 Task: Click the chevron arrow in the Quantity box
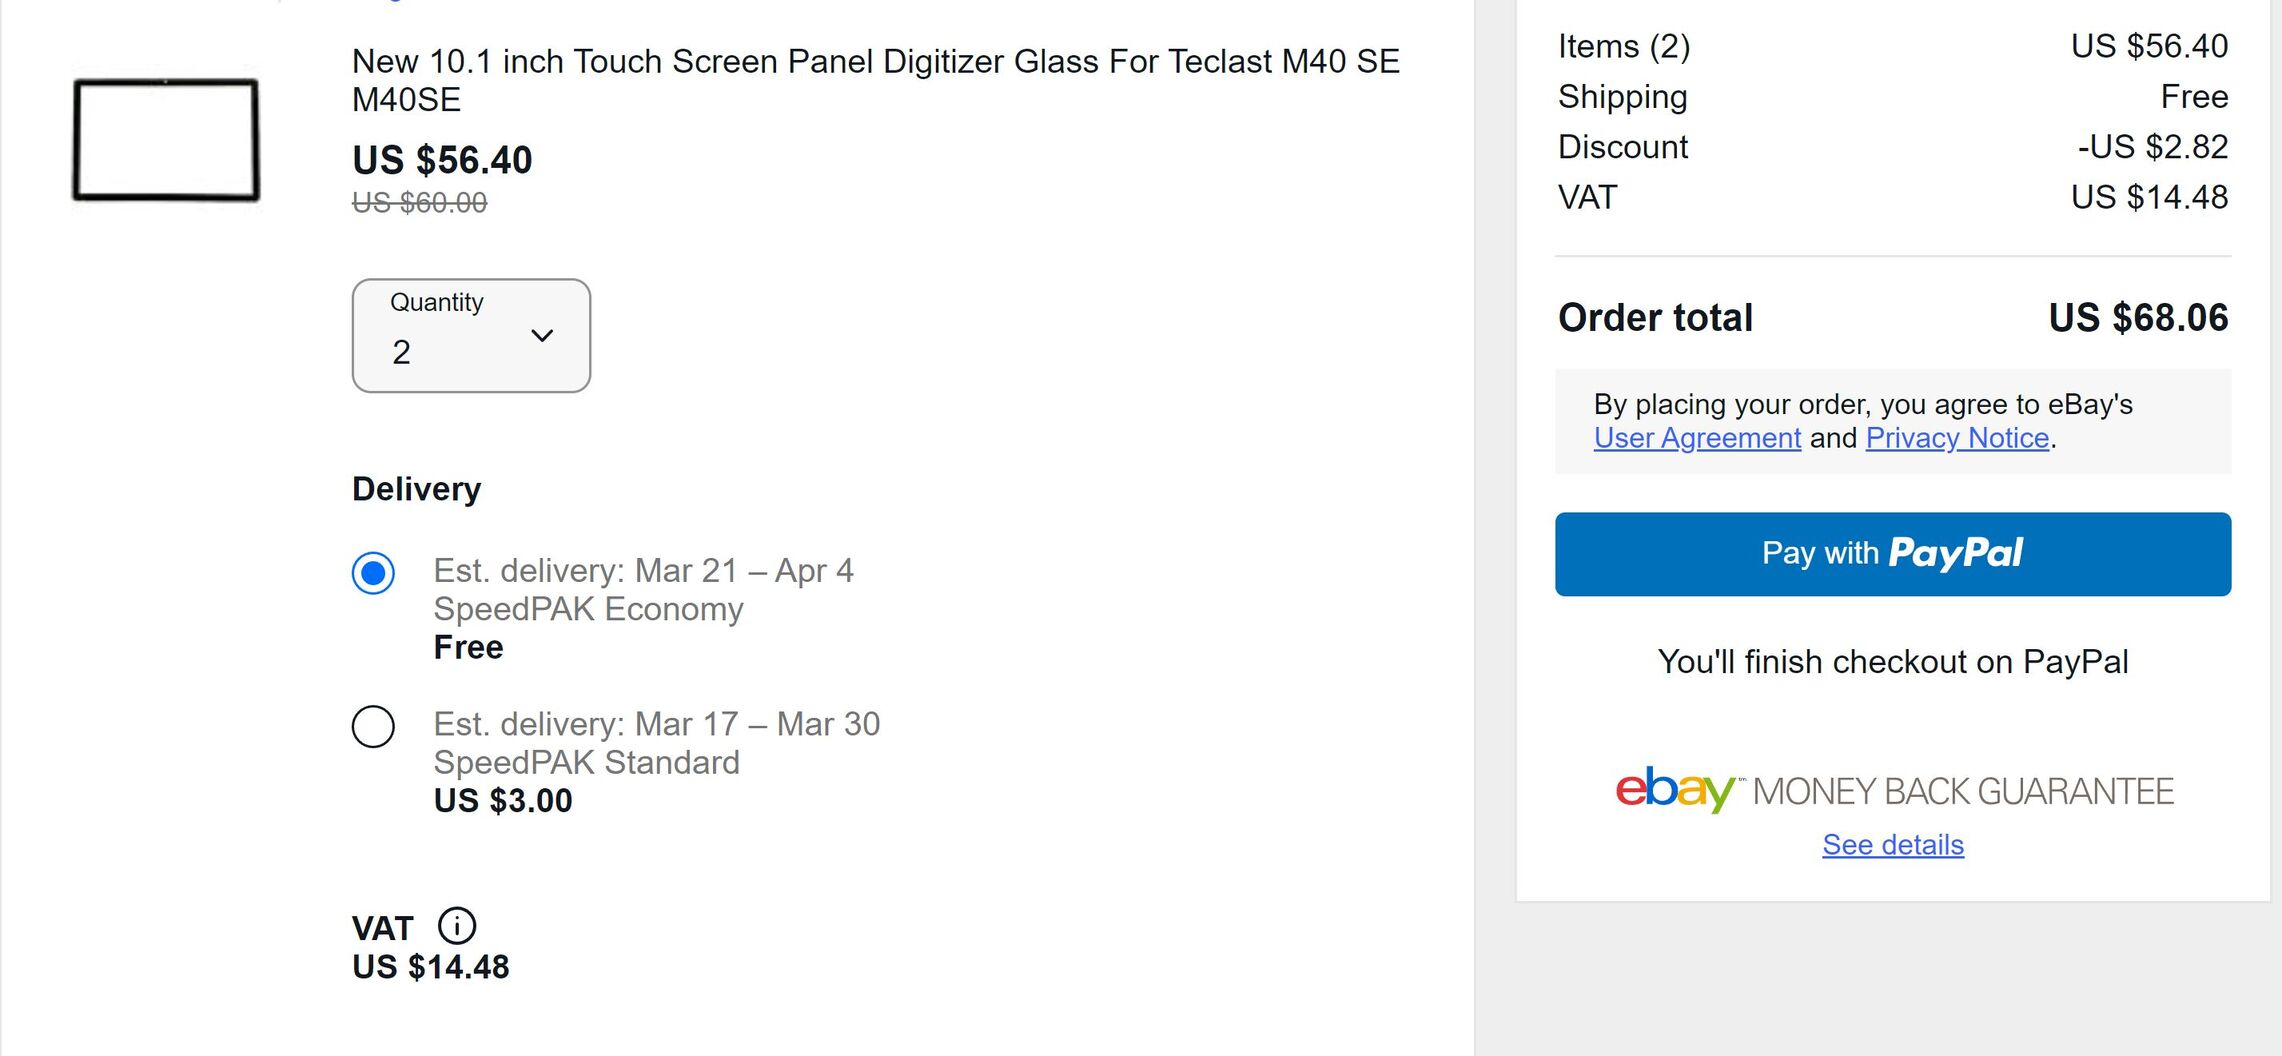542,336
